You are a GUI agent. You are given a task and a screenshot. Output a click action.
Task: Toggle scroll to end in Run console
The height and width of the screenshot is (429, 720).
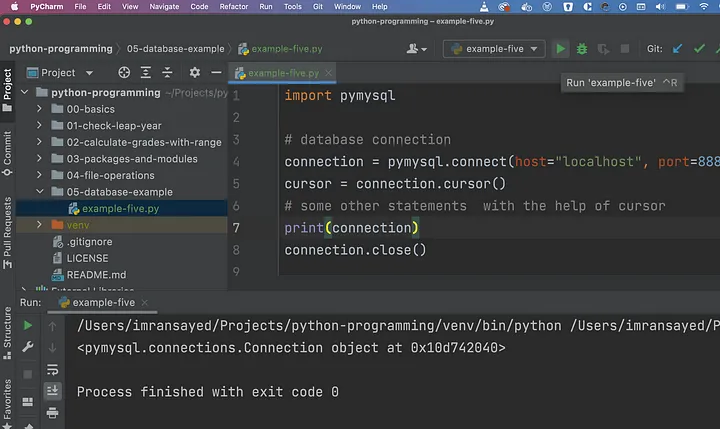(52, 391)
